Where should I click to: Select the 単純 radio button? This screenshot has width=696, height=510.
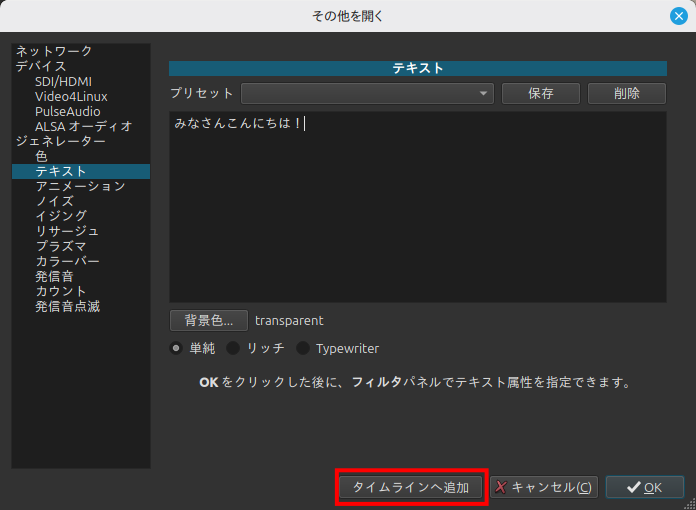[177, 348]
